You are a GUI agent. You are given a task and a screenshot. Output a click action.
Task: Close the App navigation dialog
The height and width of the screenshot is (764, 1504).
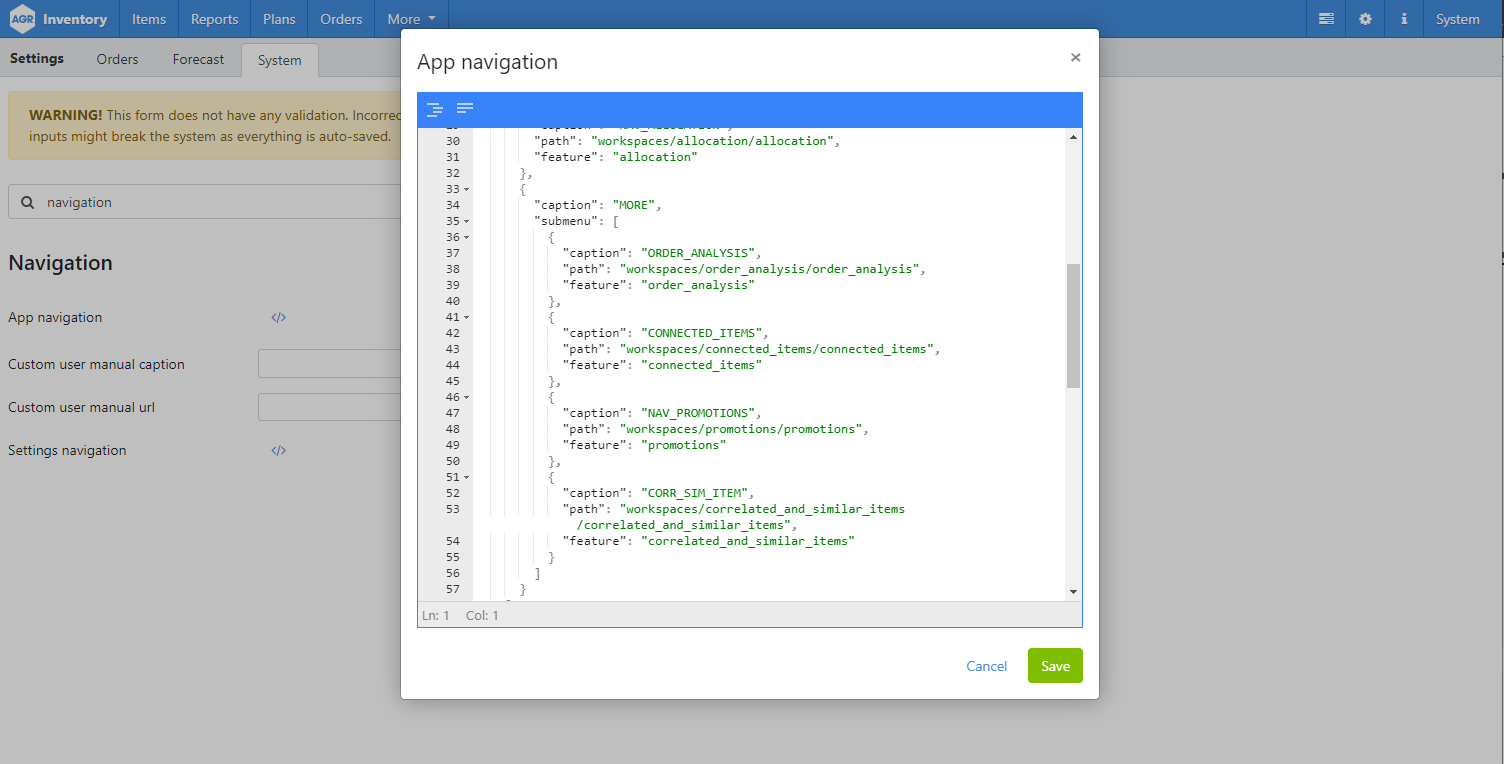tap(1075, 58)
